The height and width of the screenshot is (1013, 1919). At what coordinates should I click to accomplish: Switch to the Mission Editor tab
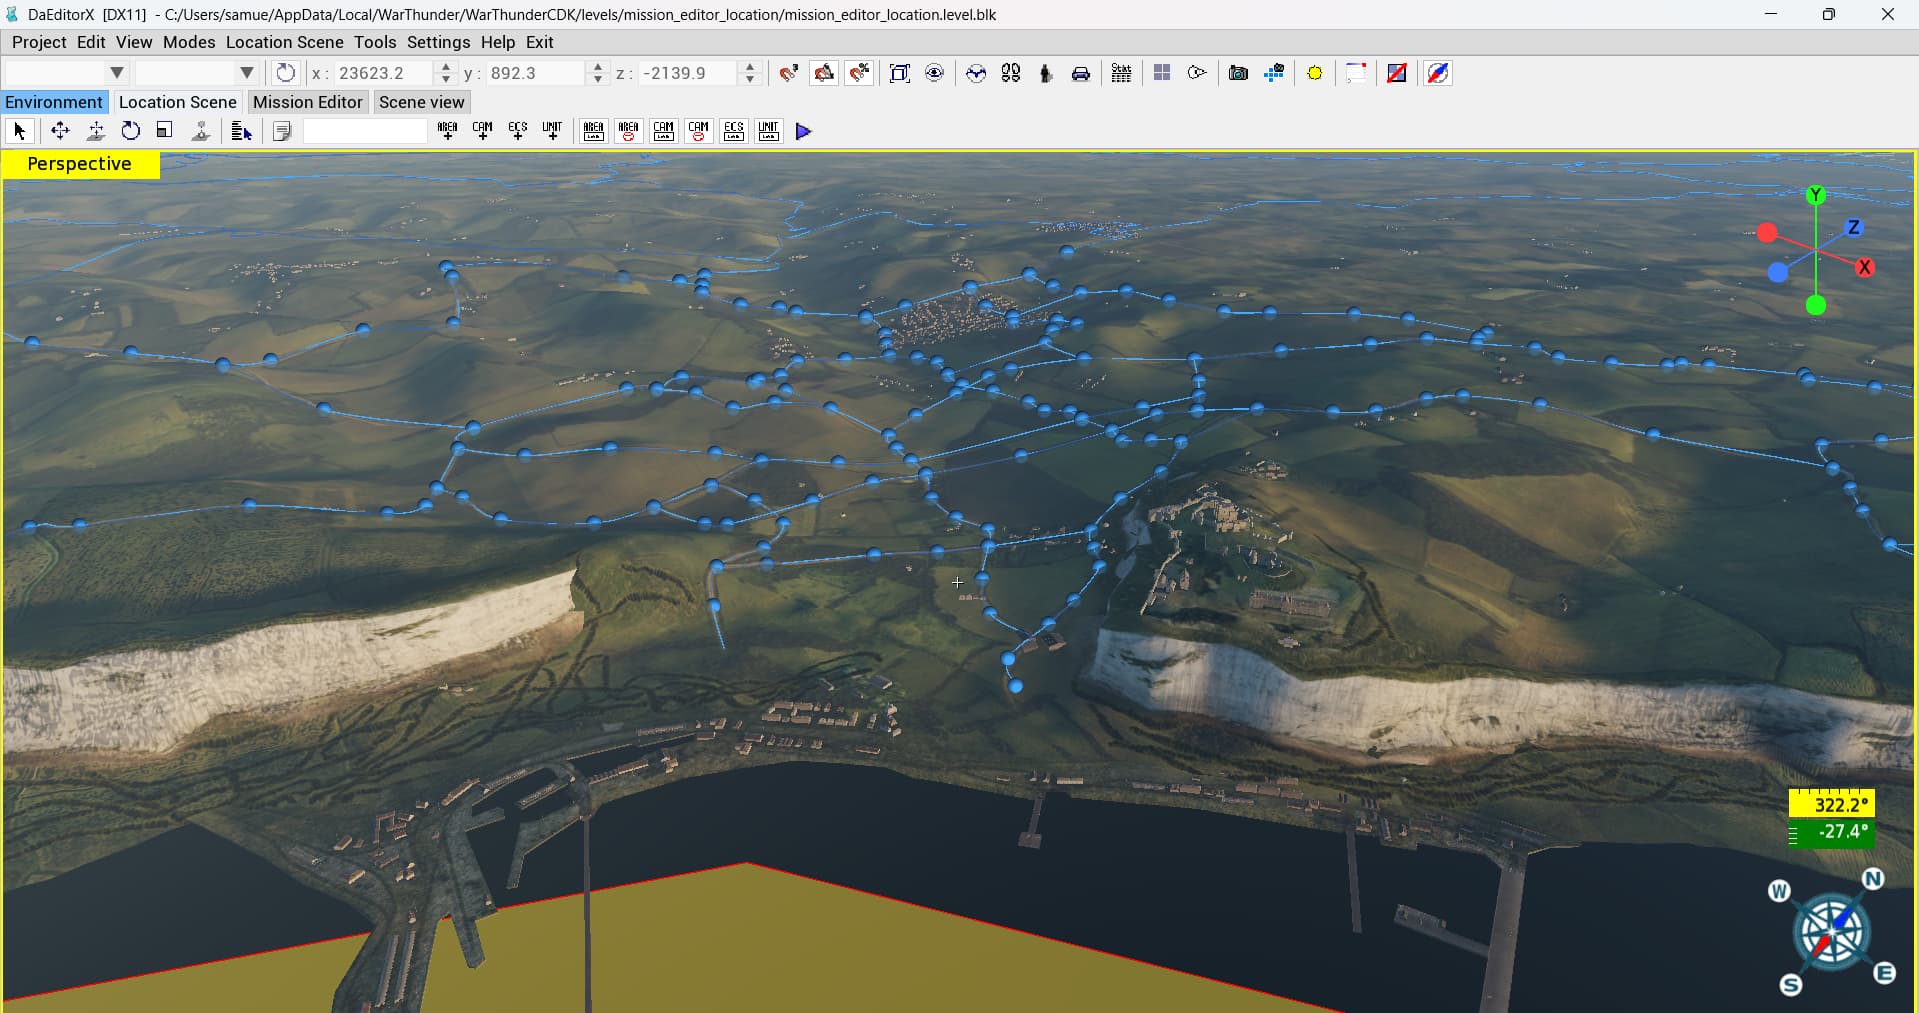pos(307,102)
